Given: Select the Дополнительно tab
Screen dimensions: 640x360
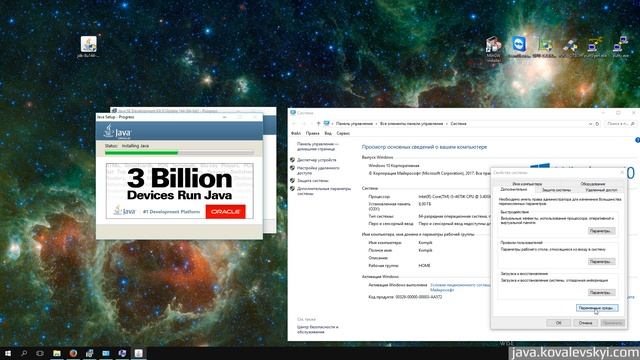Looking at the screenshot, I should 514,190.
